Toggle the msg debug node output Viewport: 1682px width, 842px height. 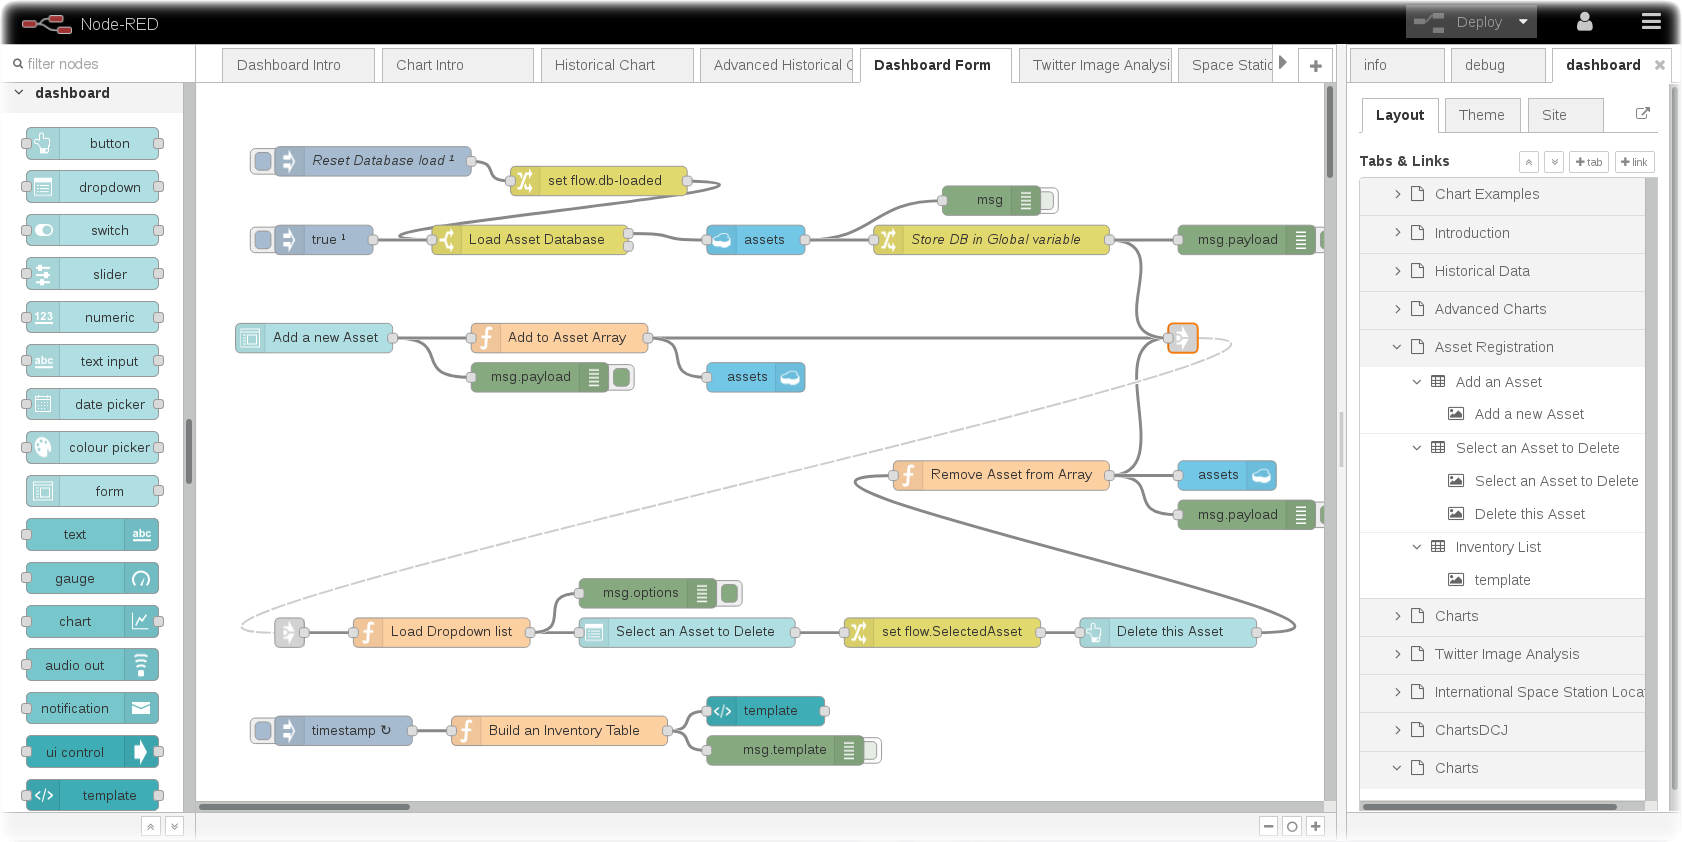pos(1048,200)
